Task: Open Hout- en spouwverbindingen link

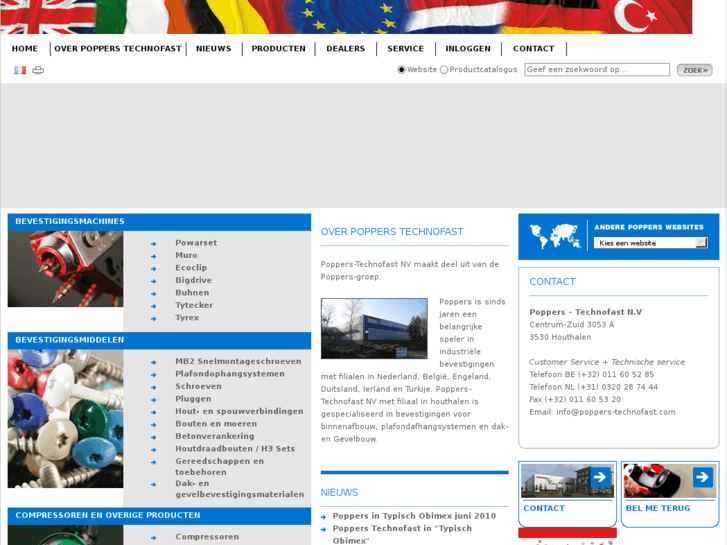Action: 239,411
